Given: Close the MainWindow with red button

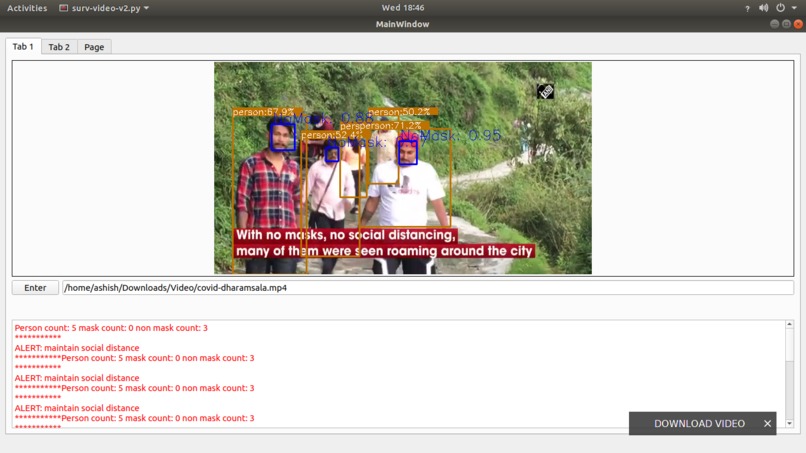Looking at the screenshot, I should point(798,24).
